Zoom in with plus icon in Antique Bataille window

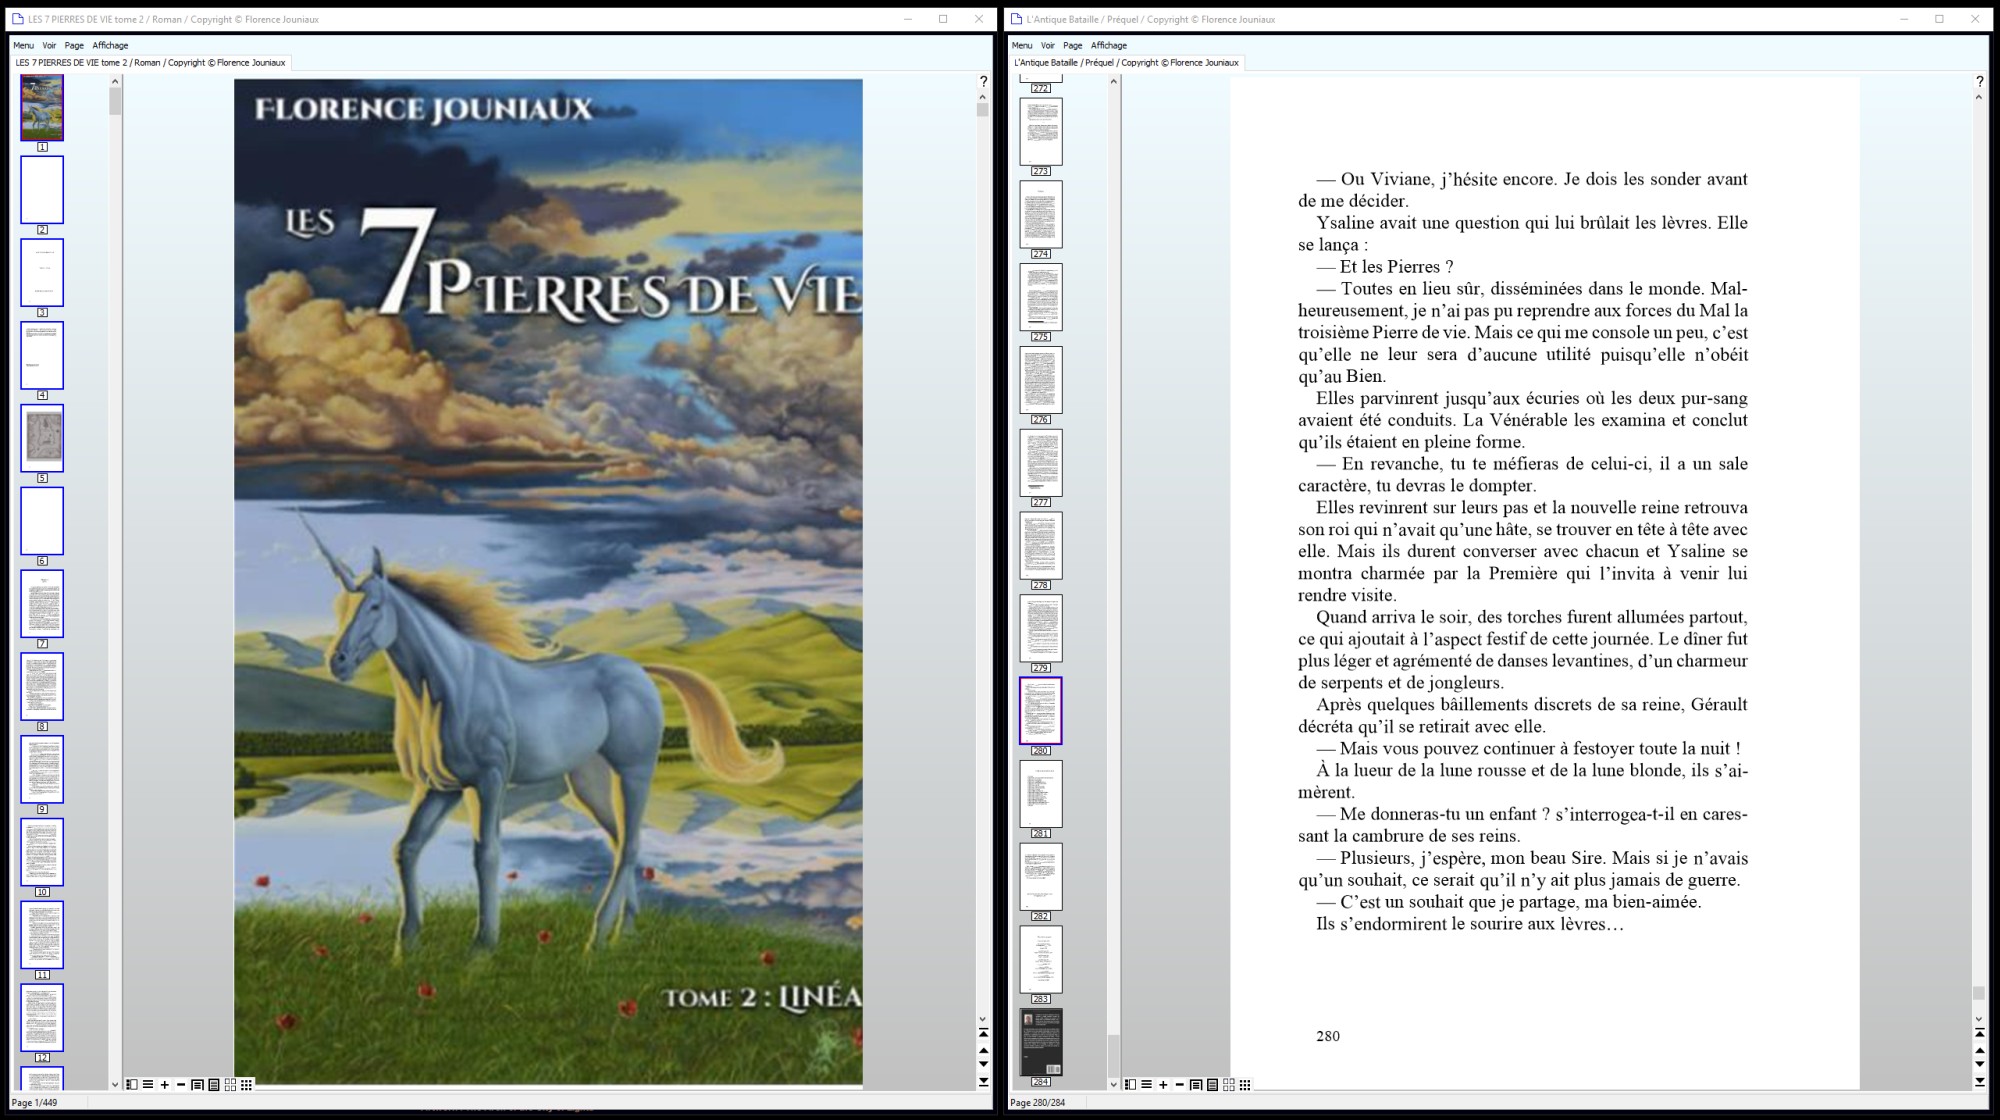click(1163, 1085)
